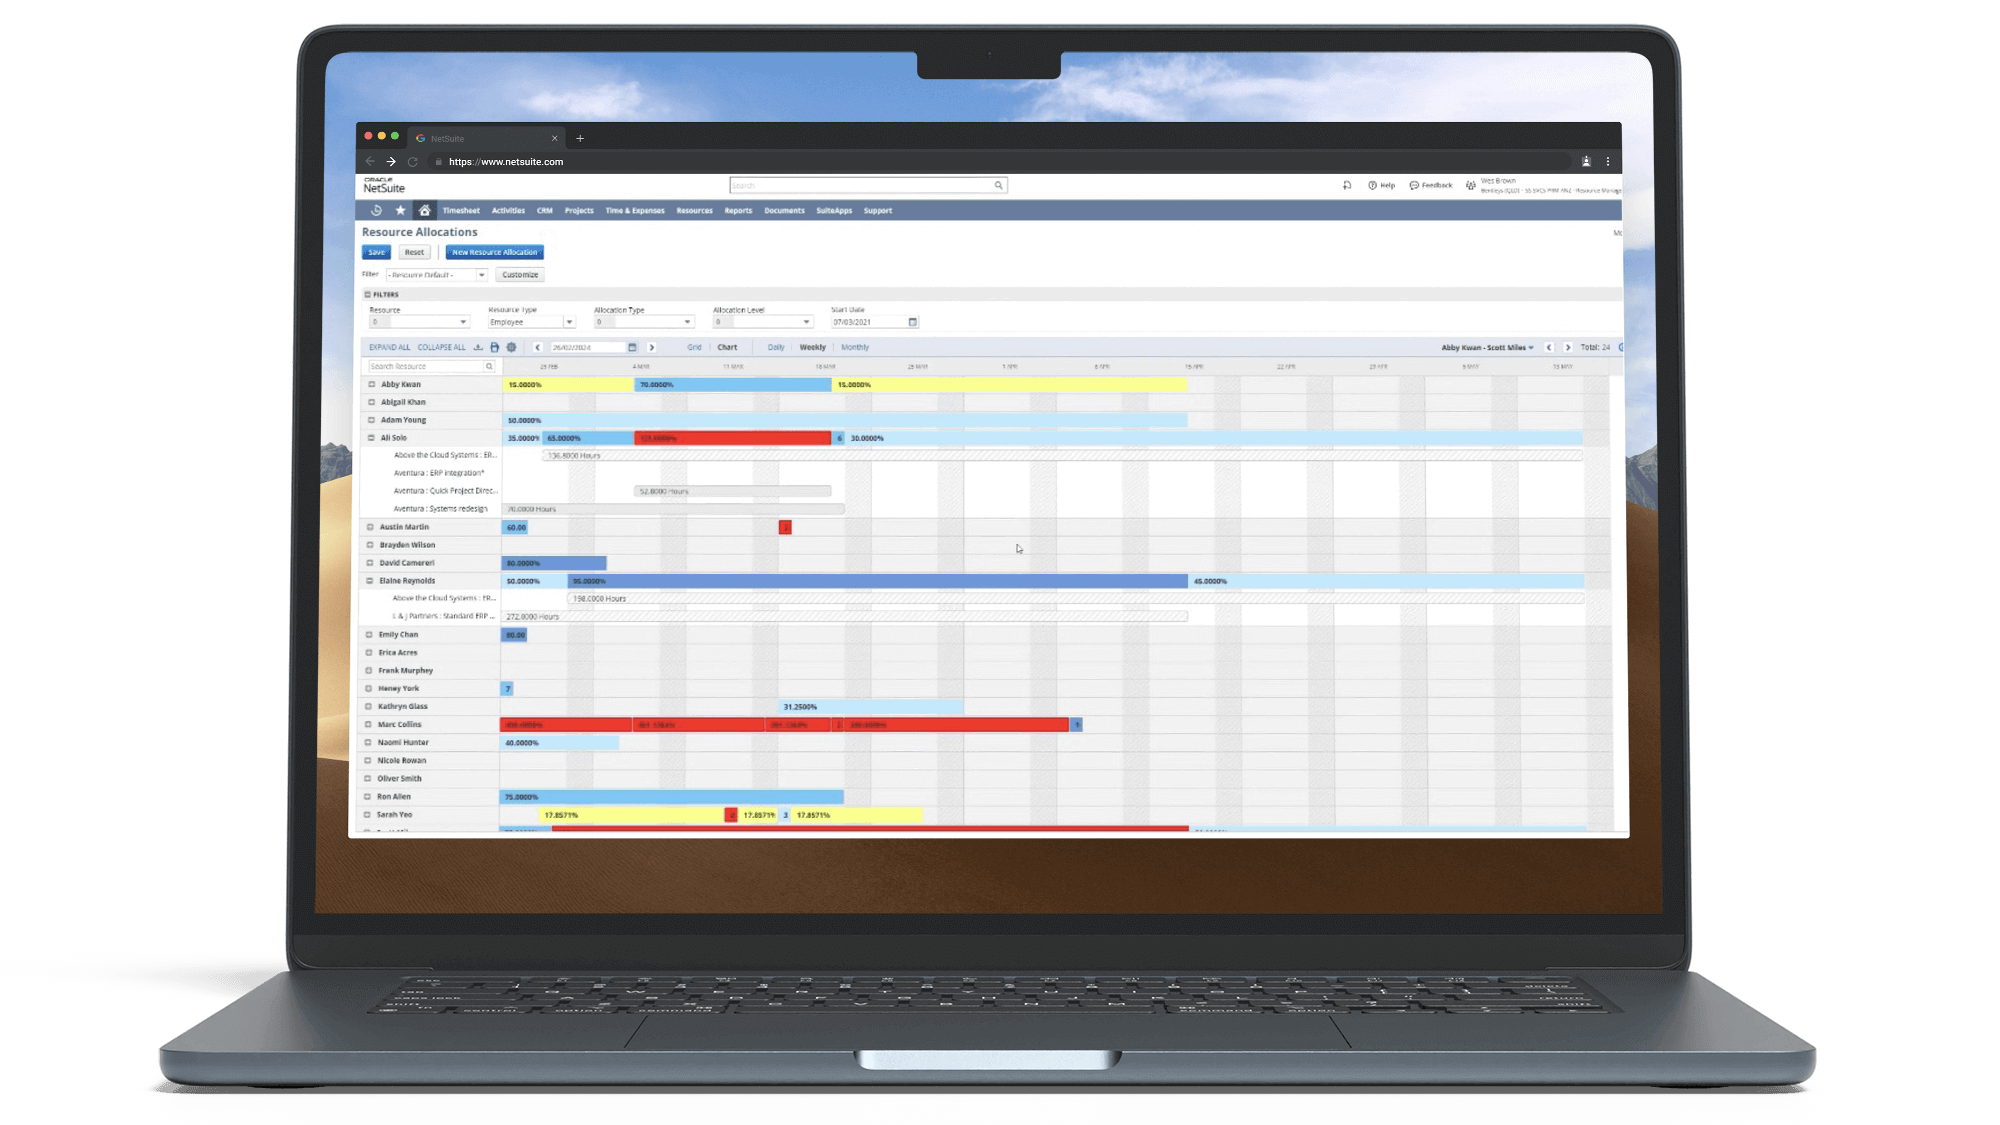Open the Recent Records clock icon
This screenshot has height=1125, width=2000.
pyautogui.click(x=376, y=210)
